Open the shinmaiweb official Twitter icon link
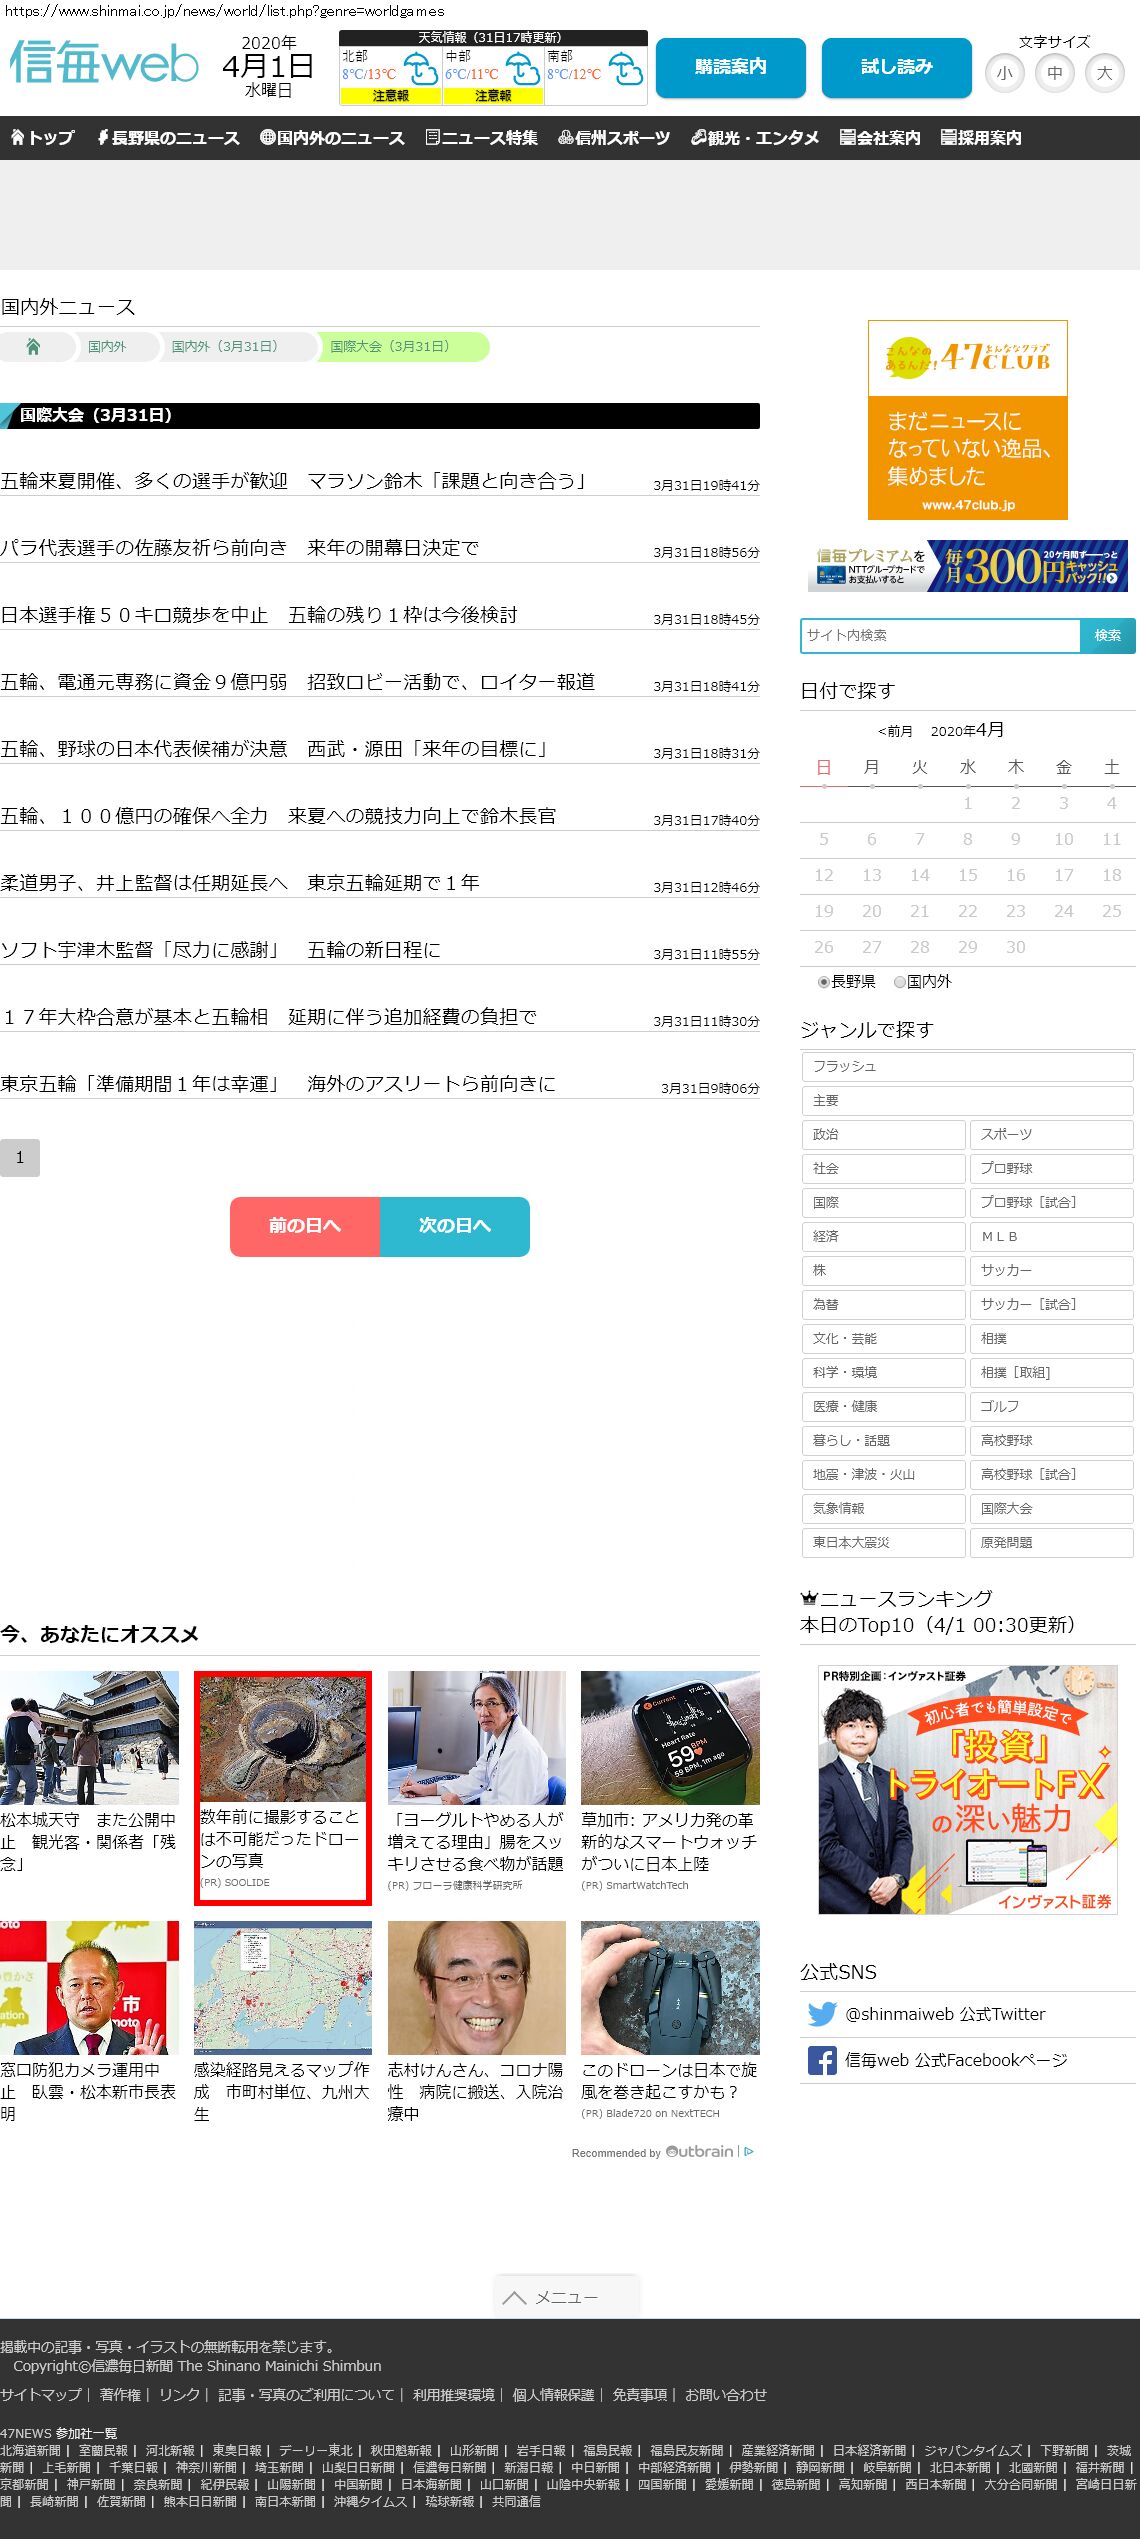Image resolution: width=1140 pixels, height=2539 pixels. (822, 2014)
